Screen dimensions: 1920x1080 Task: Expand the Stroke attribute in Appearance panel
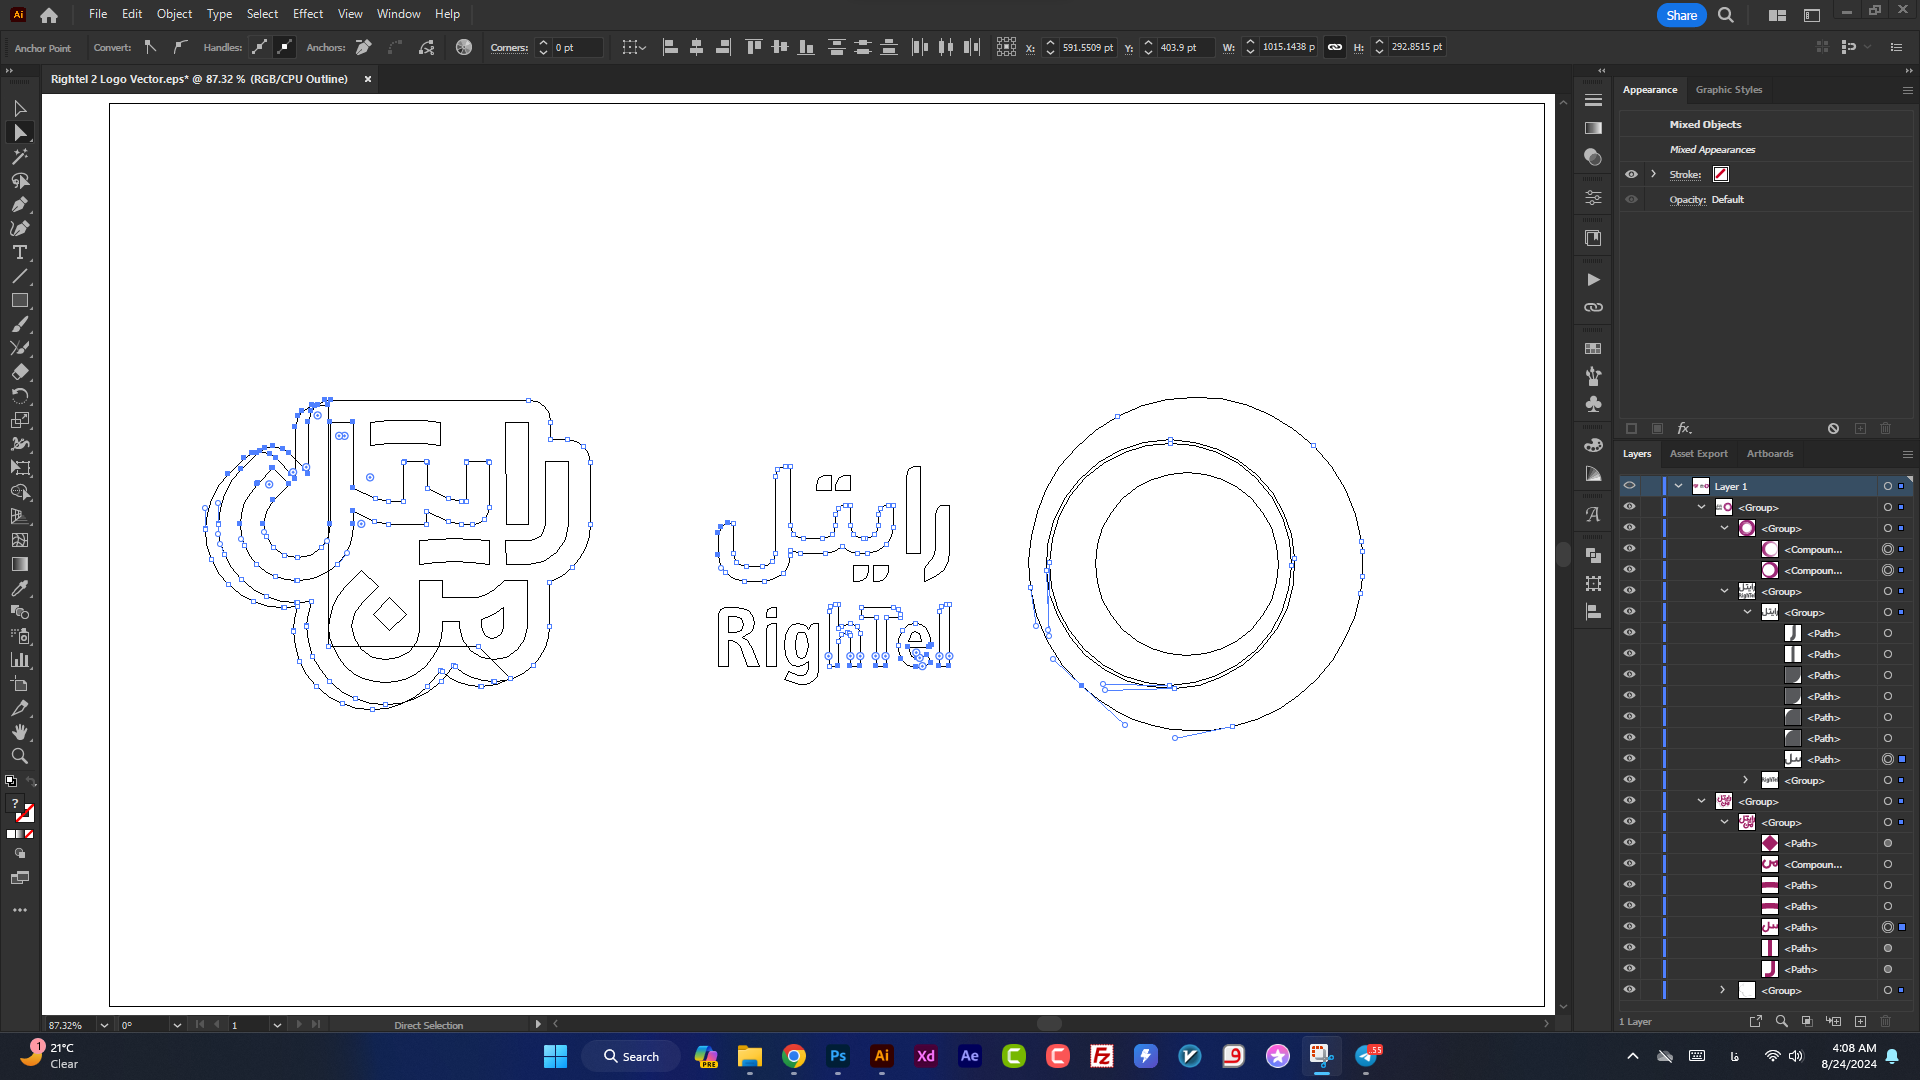coord(1653,174)
